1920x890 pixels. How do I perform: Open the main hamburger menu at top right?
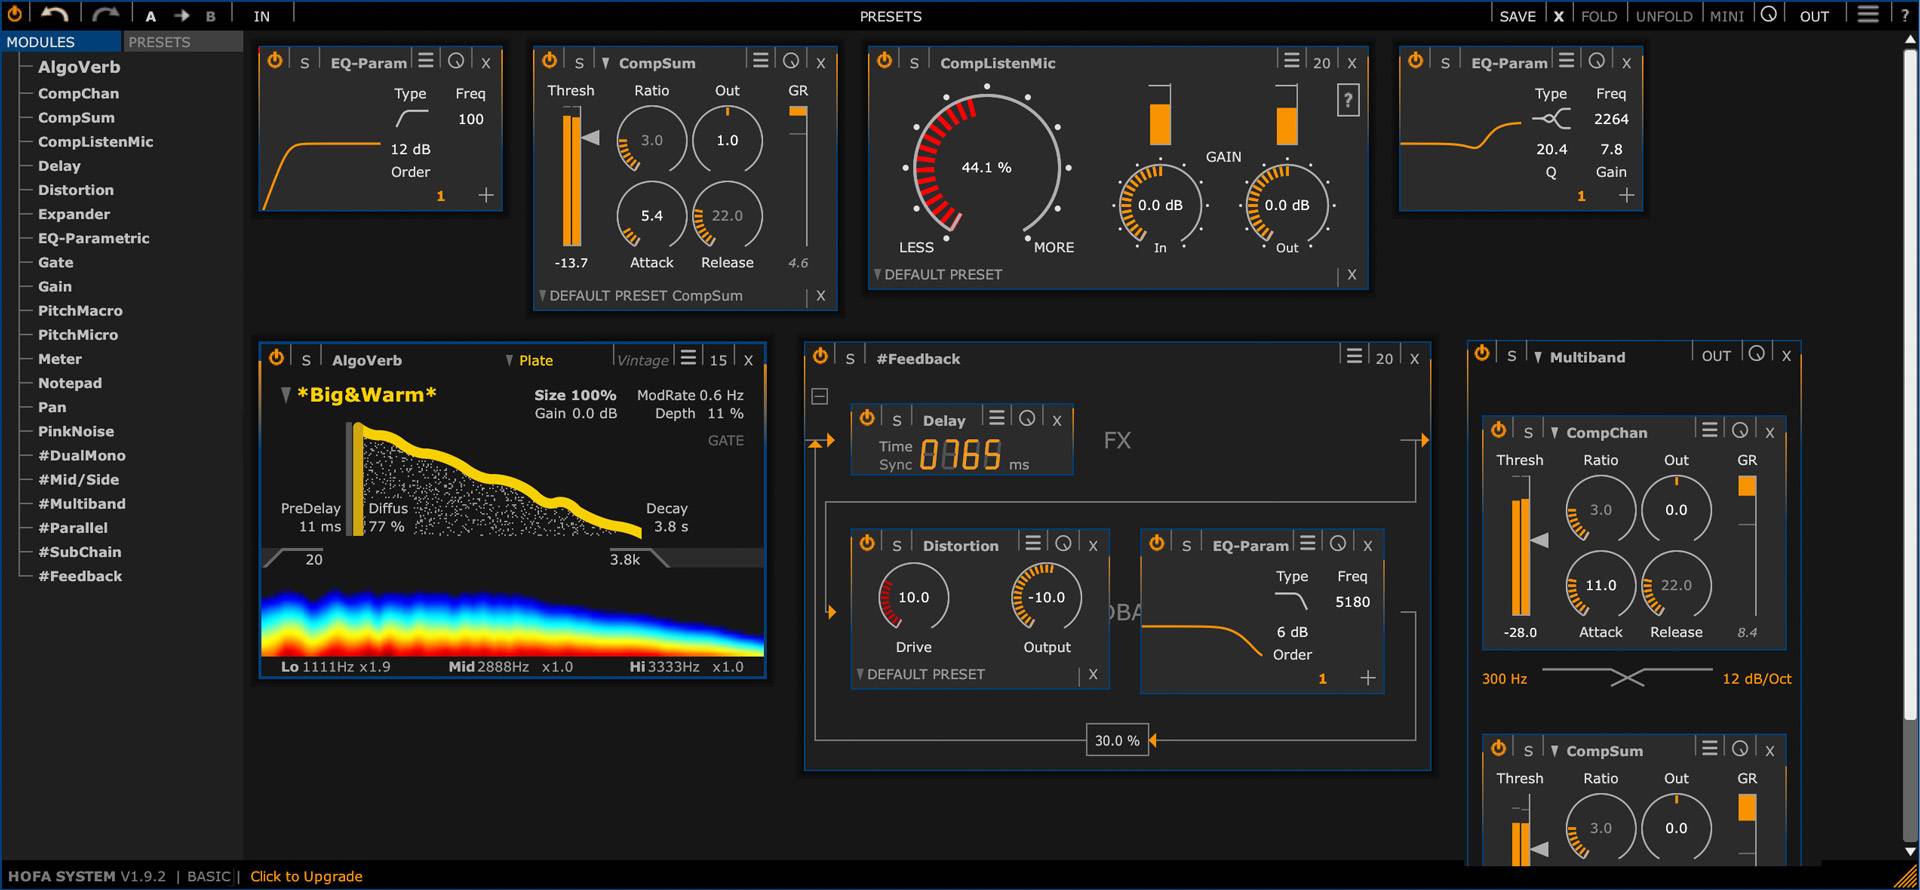pyautogui.click(x=1867, y=15)
